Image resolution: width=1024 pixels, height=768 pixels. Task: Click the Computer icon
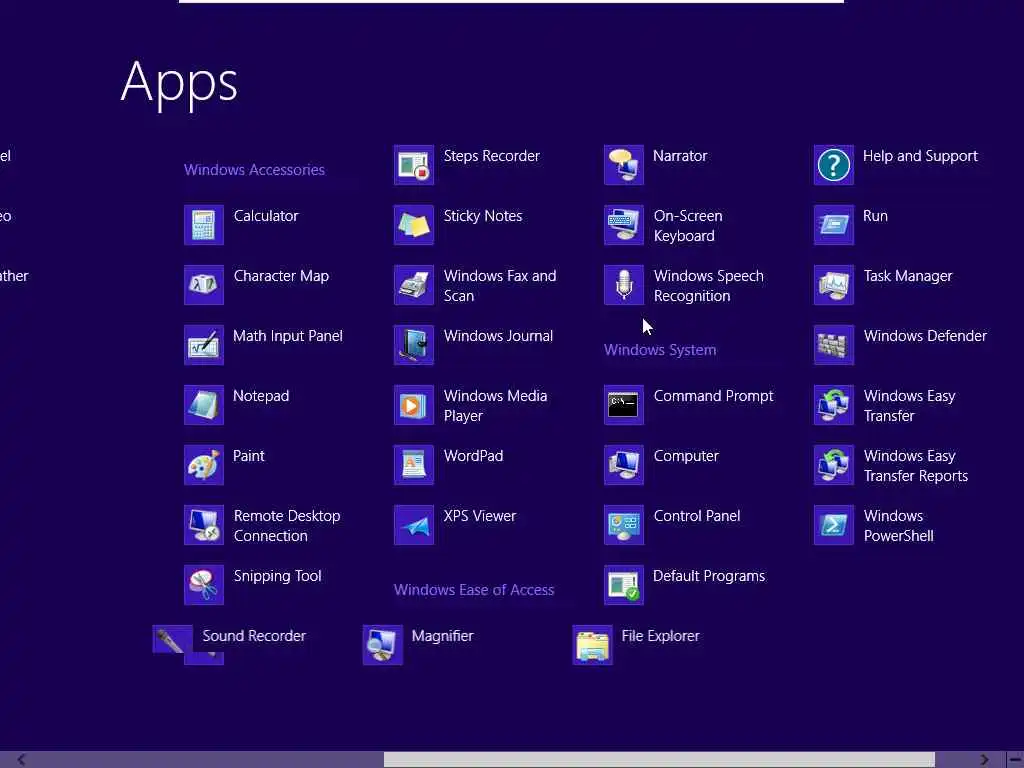[x=624, y=465]
